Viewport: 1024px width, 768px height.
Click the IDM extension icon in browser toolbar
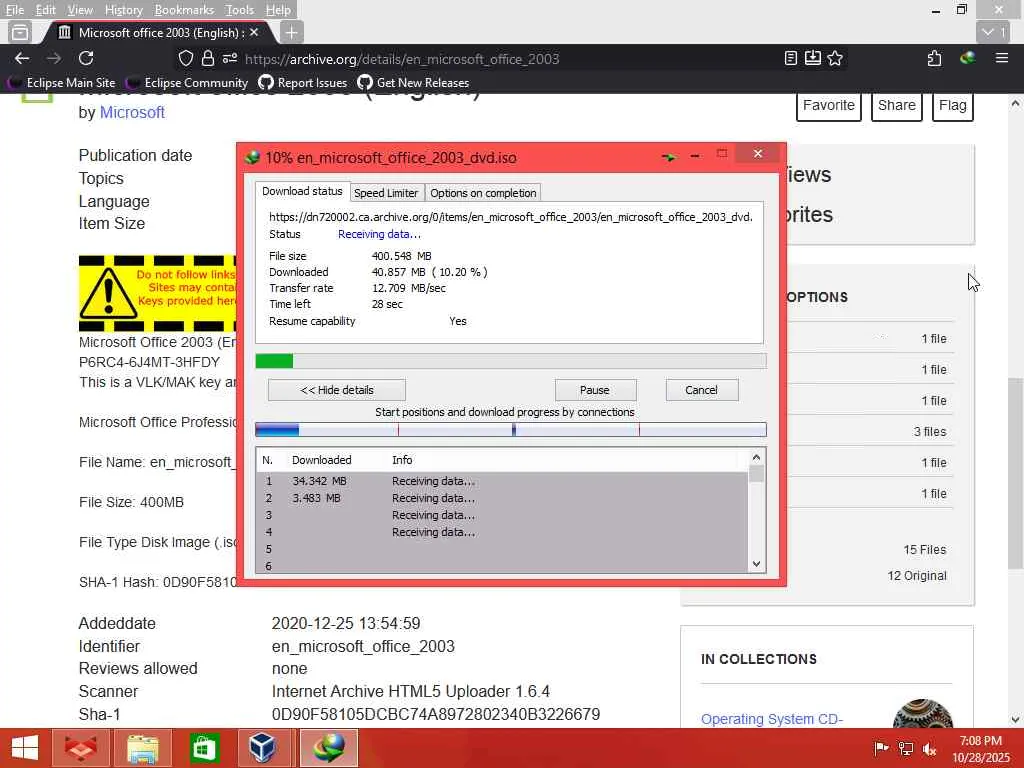pyautogui.click(x=967, y=59)
